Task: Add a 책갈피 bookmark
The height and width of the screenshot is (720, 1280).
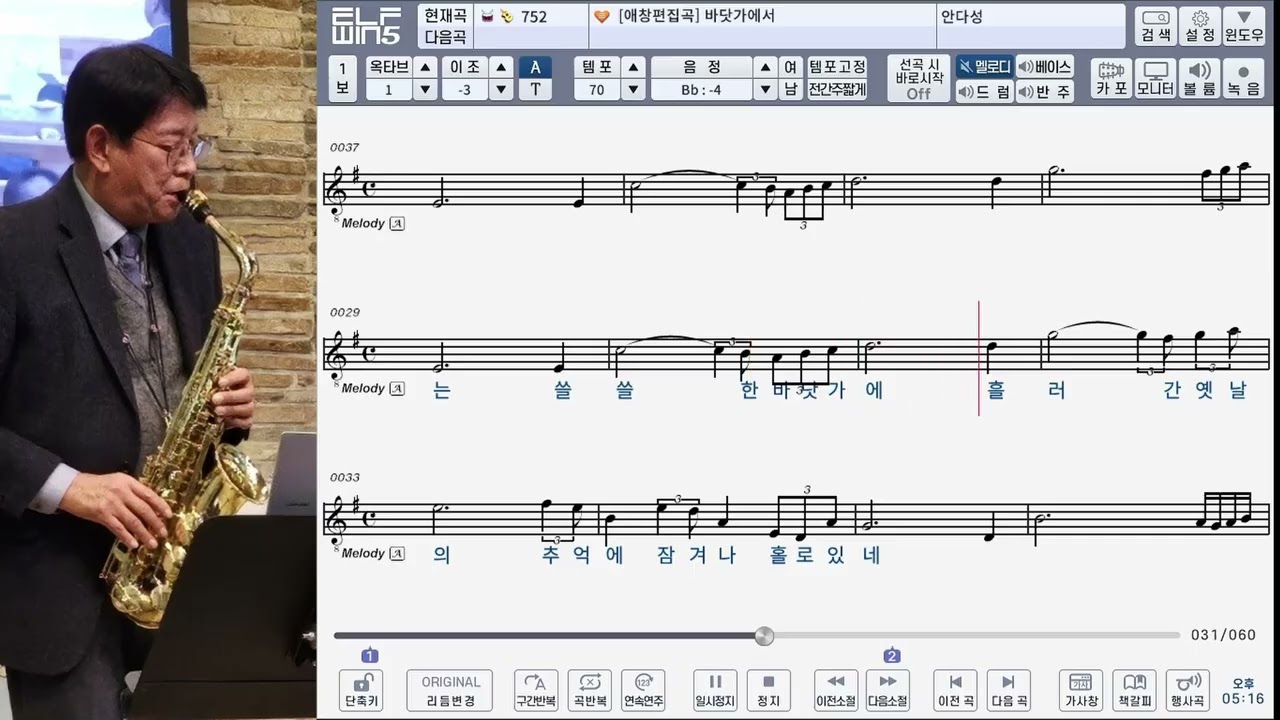Action: coord(1134,690)
